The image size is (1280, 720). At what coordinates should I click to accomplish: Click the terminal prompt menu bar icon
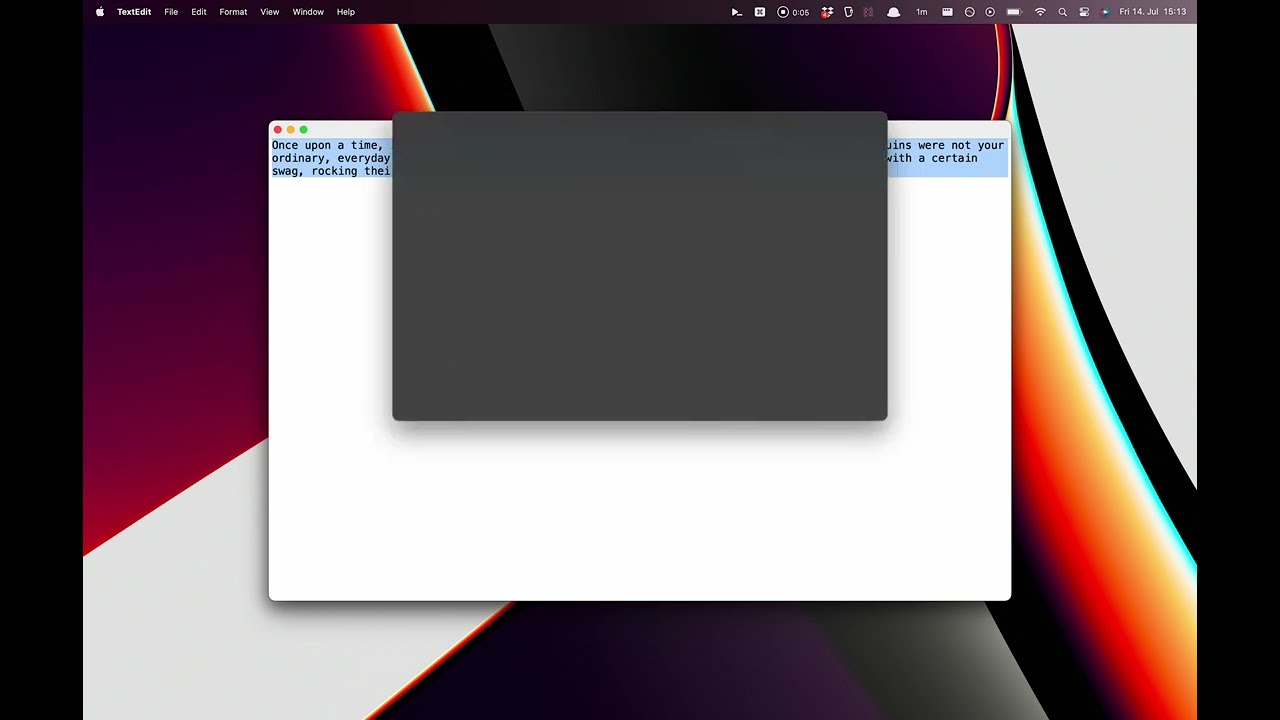[737, 12]
